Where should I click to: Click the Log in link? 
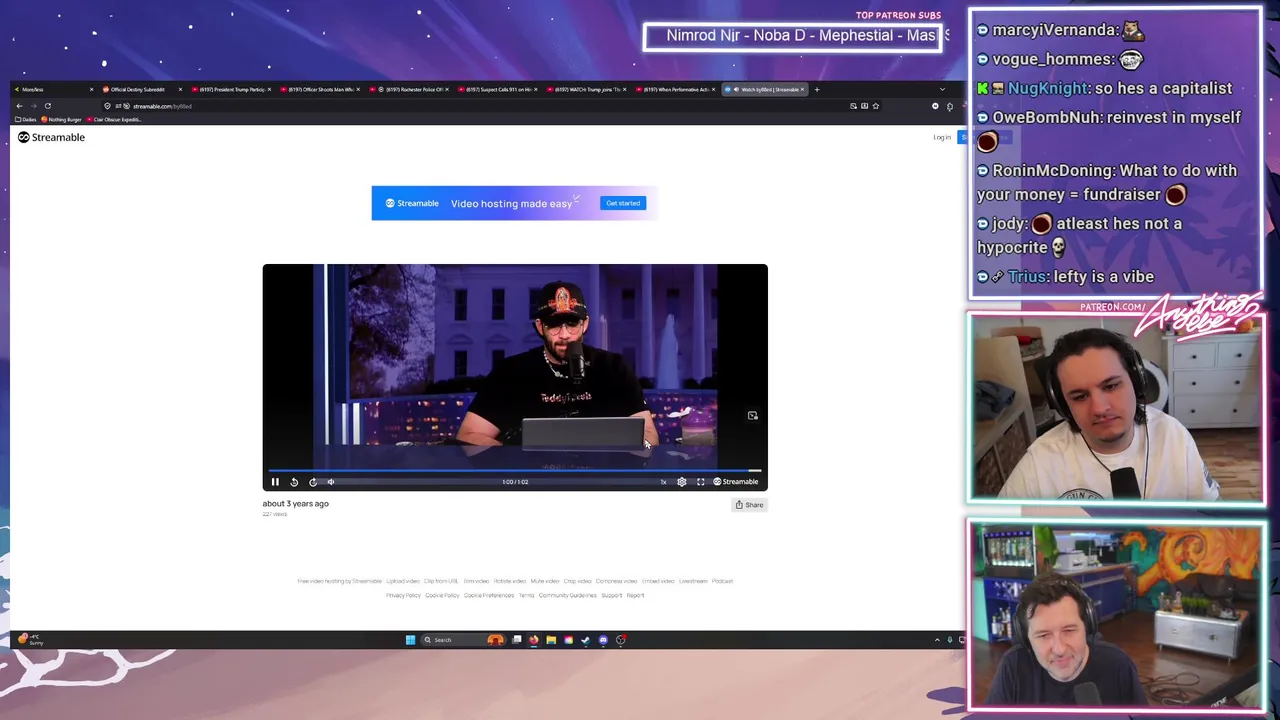(942, 137)
